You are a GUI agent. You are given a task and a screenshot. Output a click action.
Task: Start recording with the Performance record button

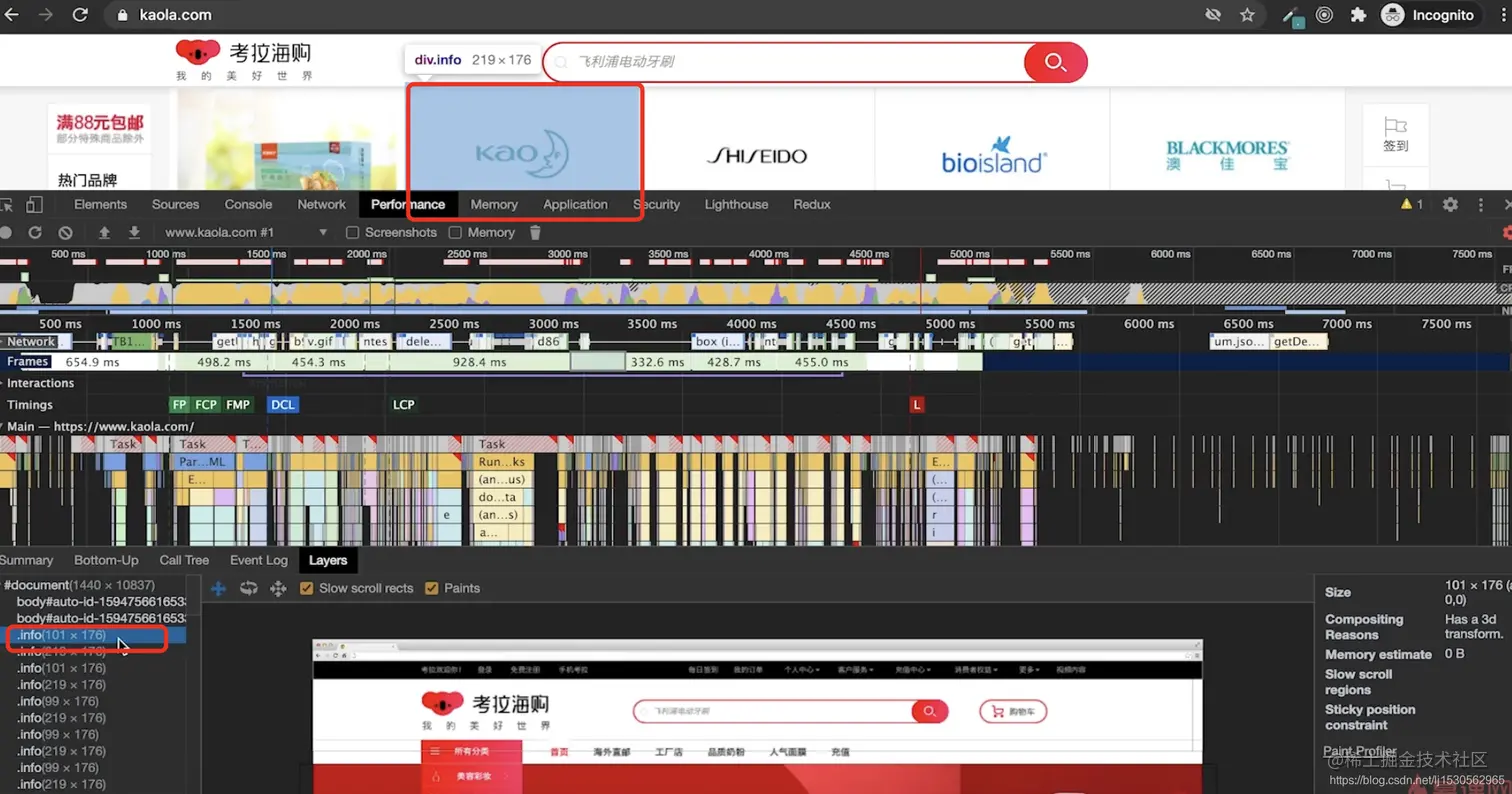6,232
